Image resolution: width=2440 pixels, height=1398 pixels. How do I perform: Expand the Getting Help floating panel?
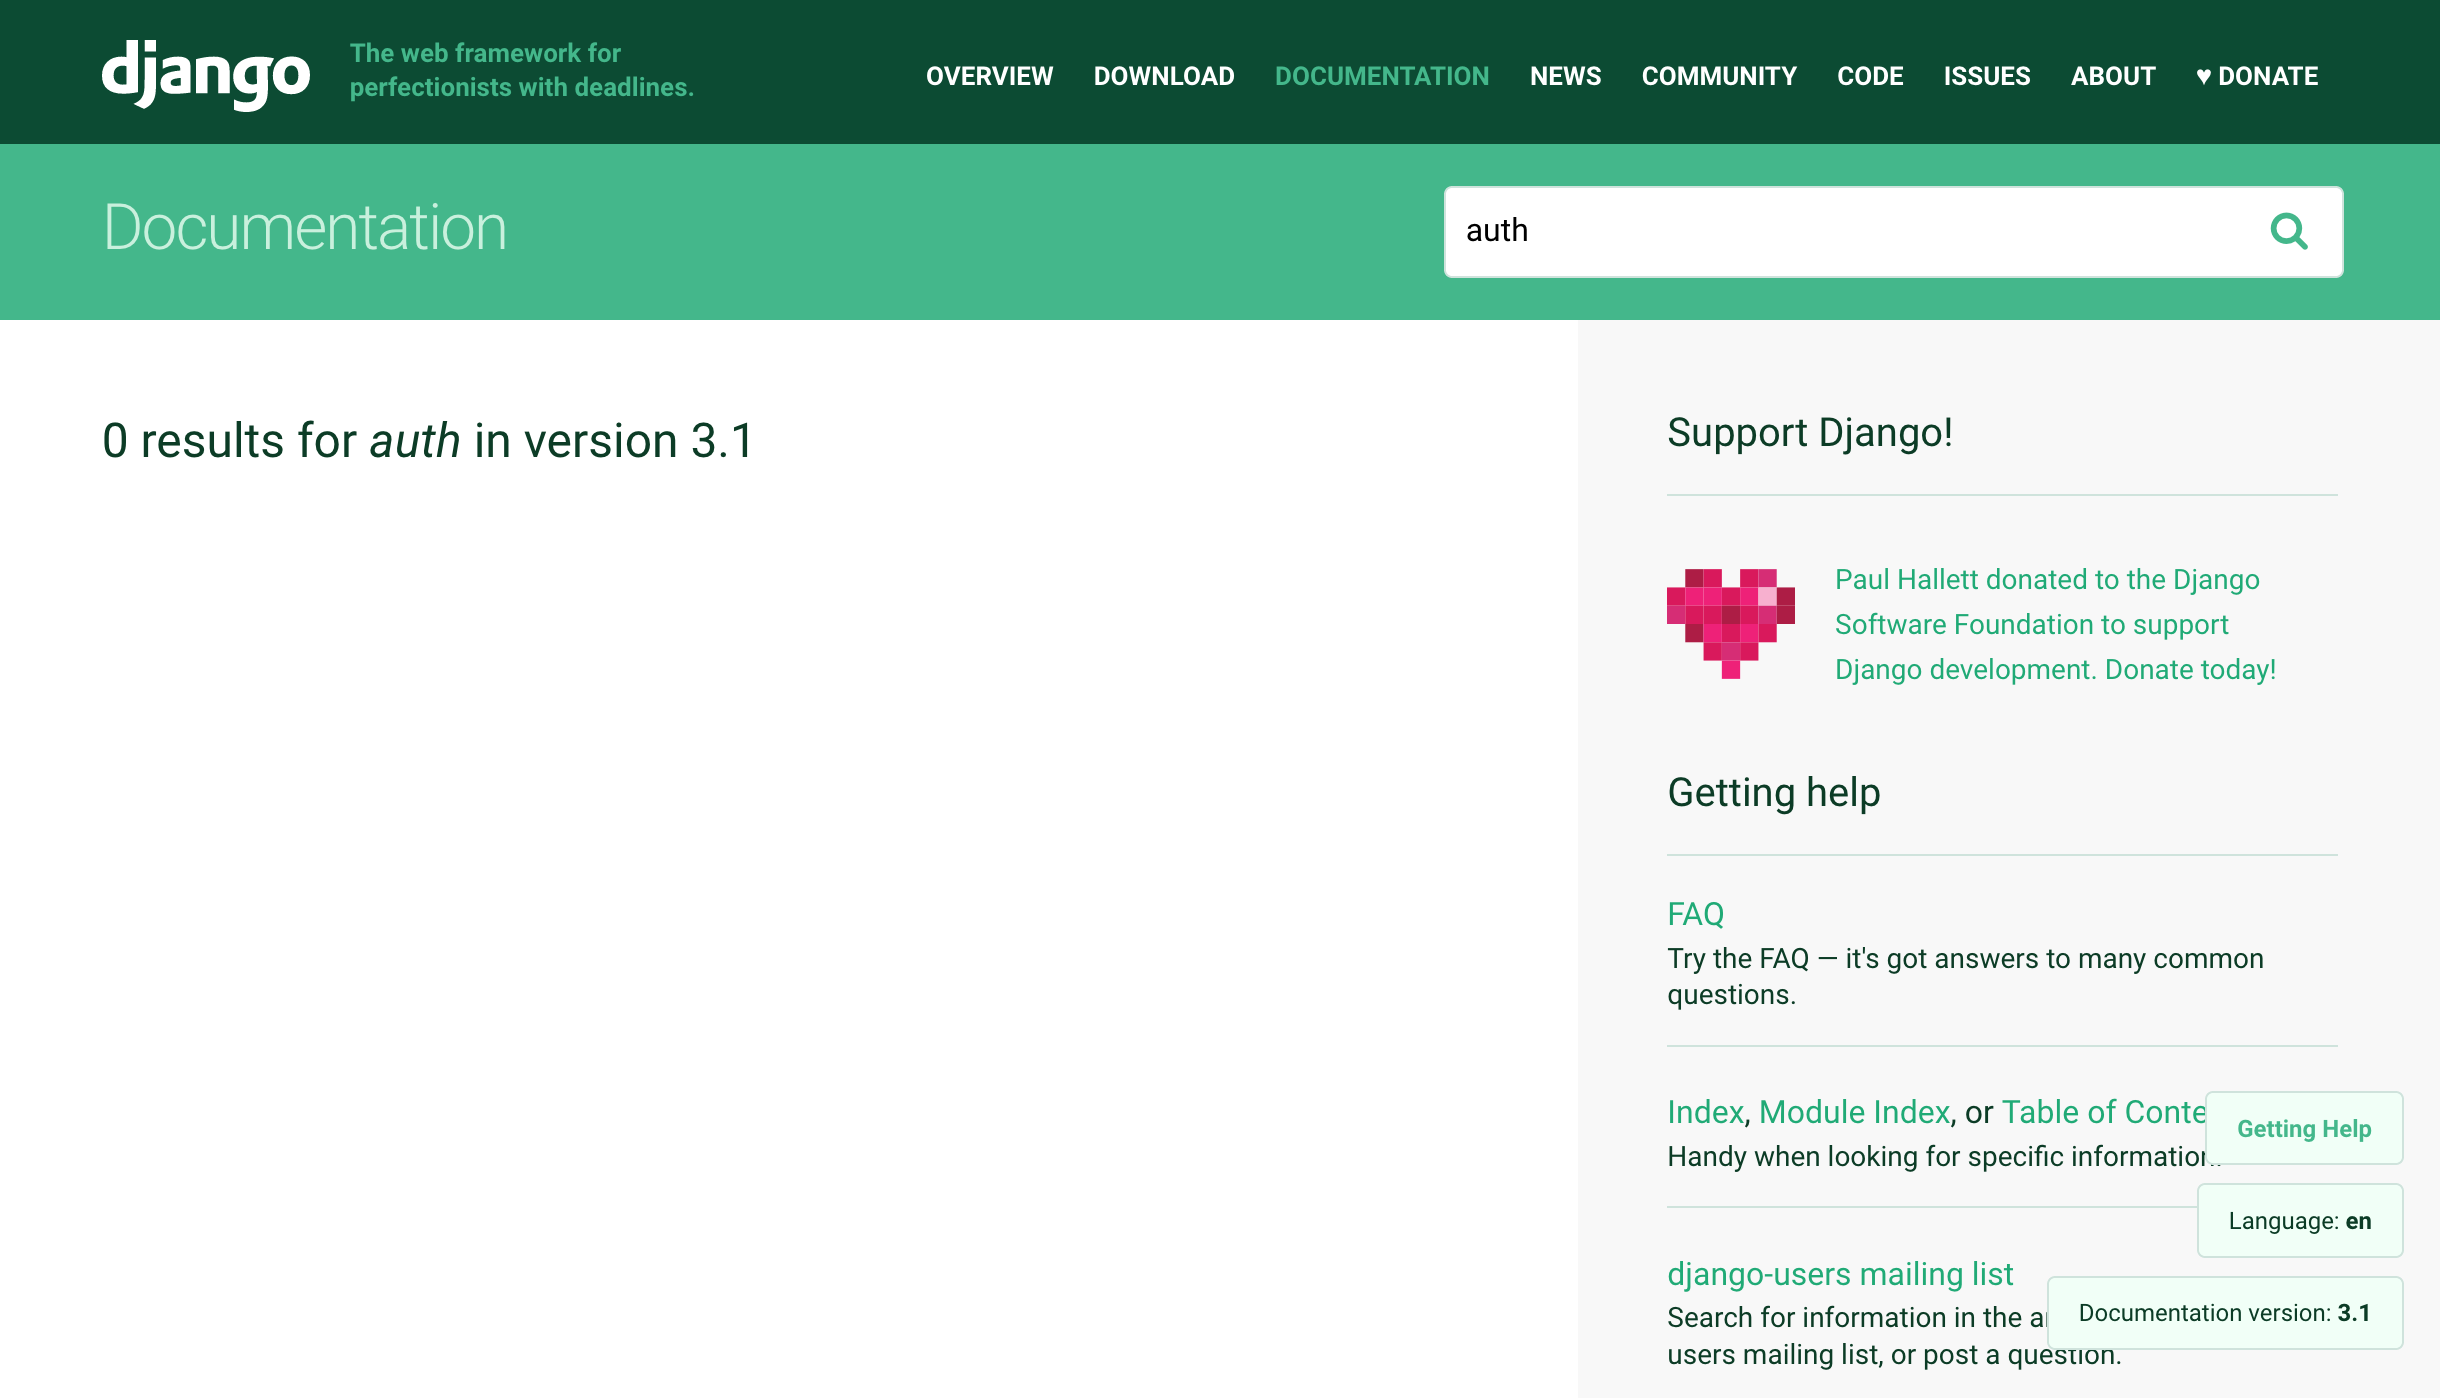point(2303,1128)
